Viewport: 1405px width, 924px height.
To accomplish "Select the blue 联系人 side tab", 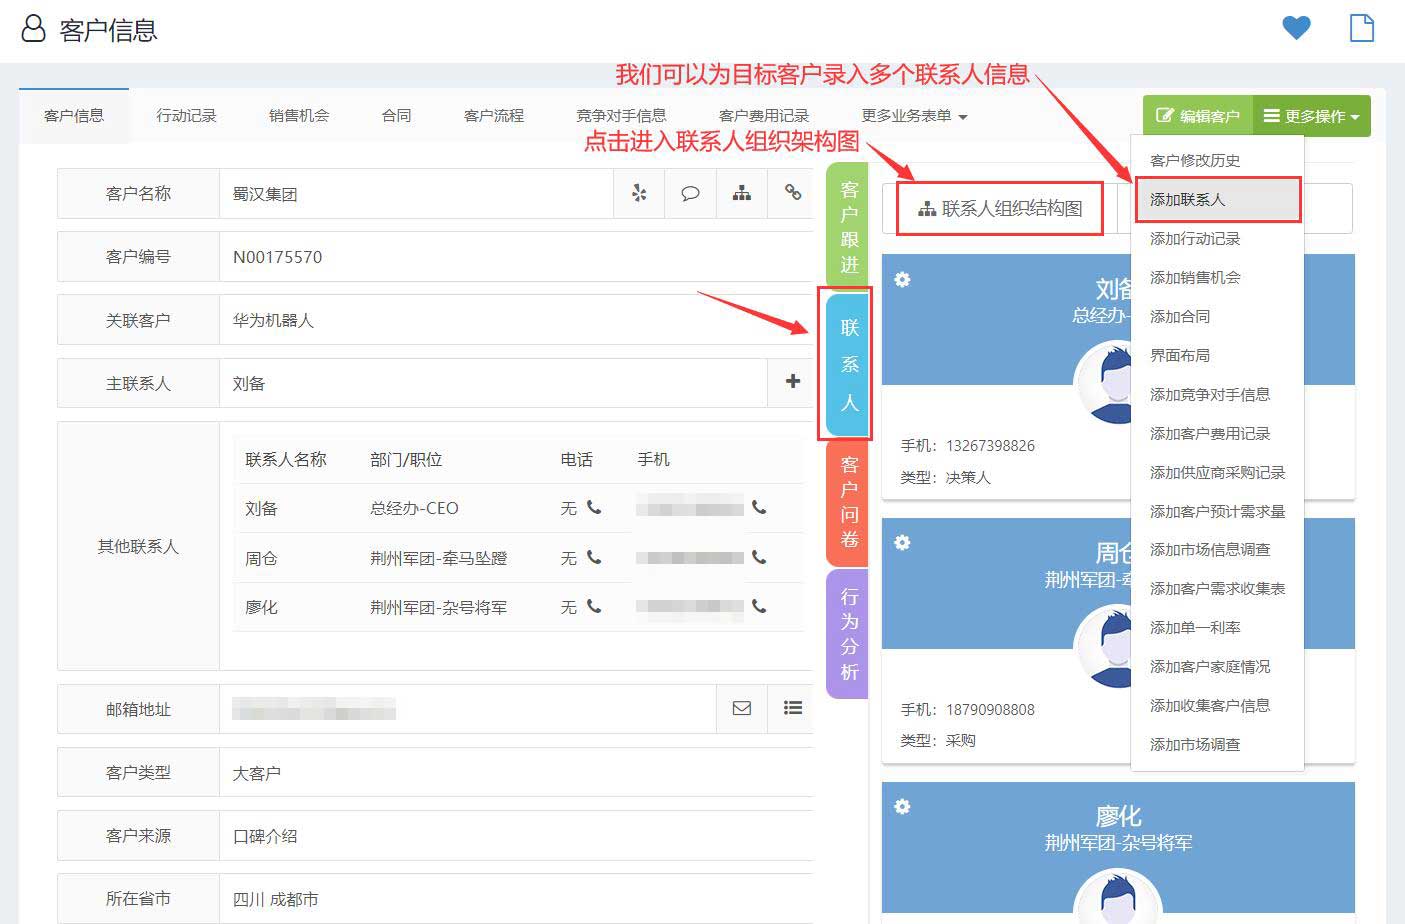I will [x=849, y=364].
